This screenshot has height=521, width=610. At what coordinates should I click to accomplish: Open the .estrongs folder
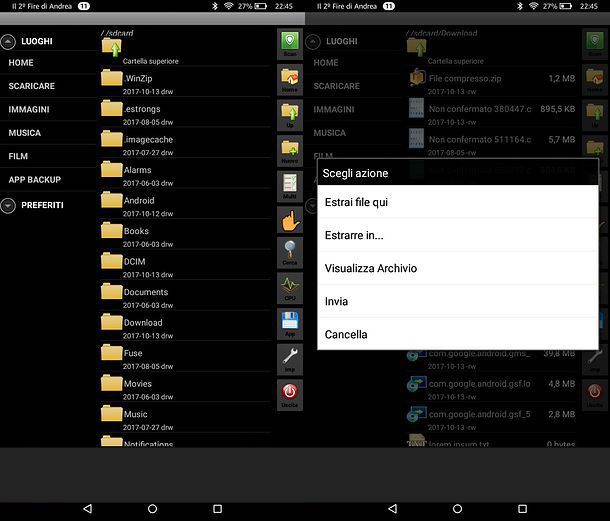click(185, 113)
